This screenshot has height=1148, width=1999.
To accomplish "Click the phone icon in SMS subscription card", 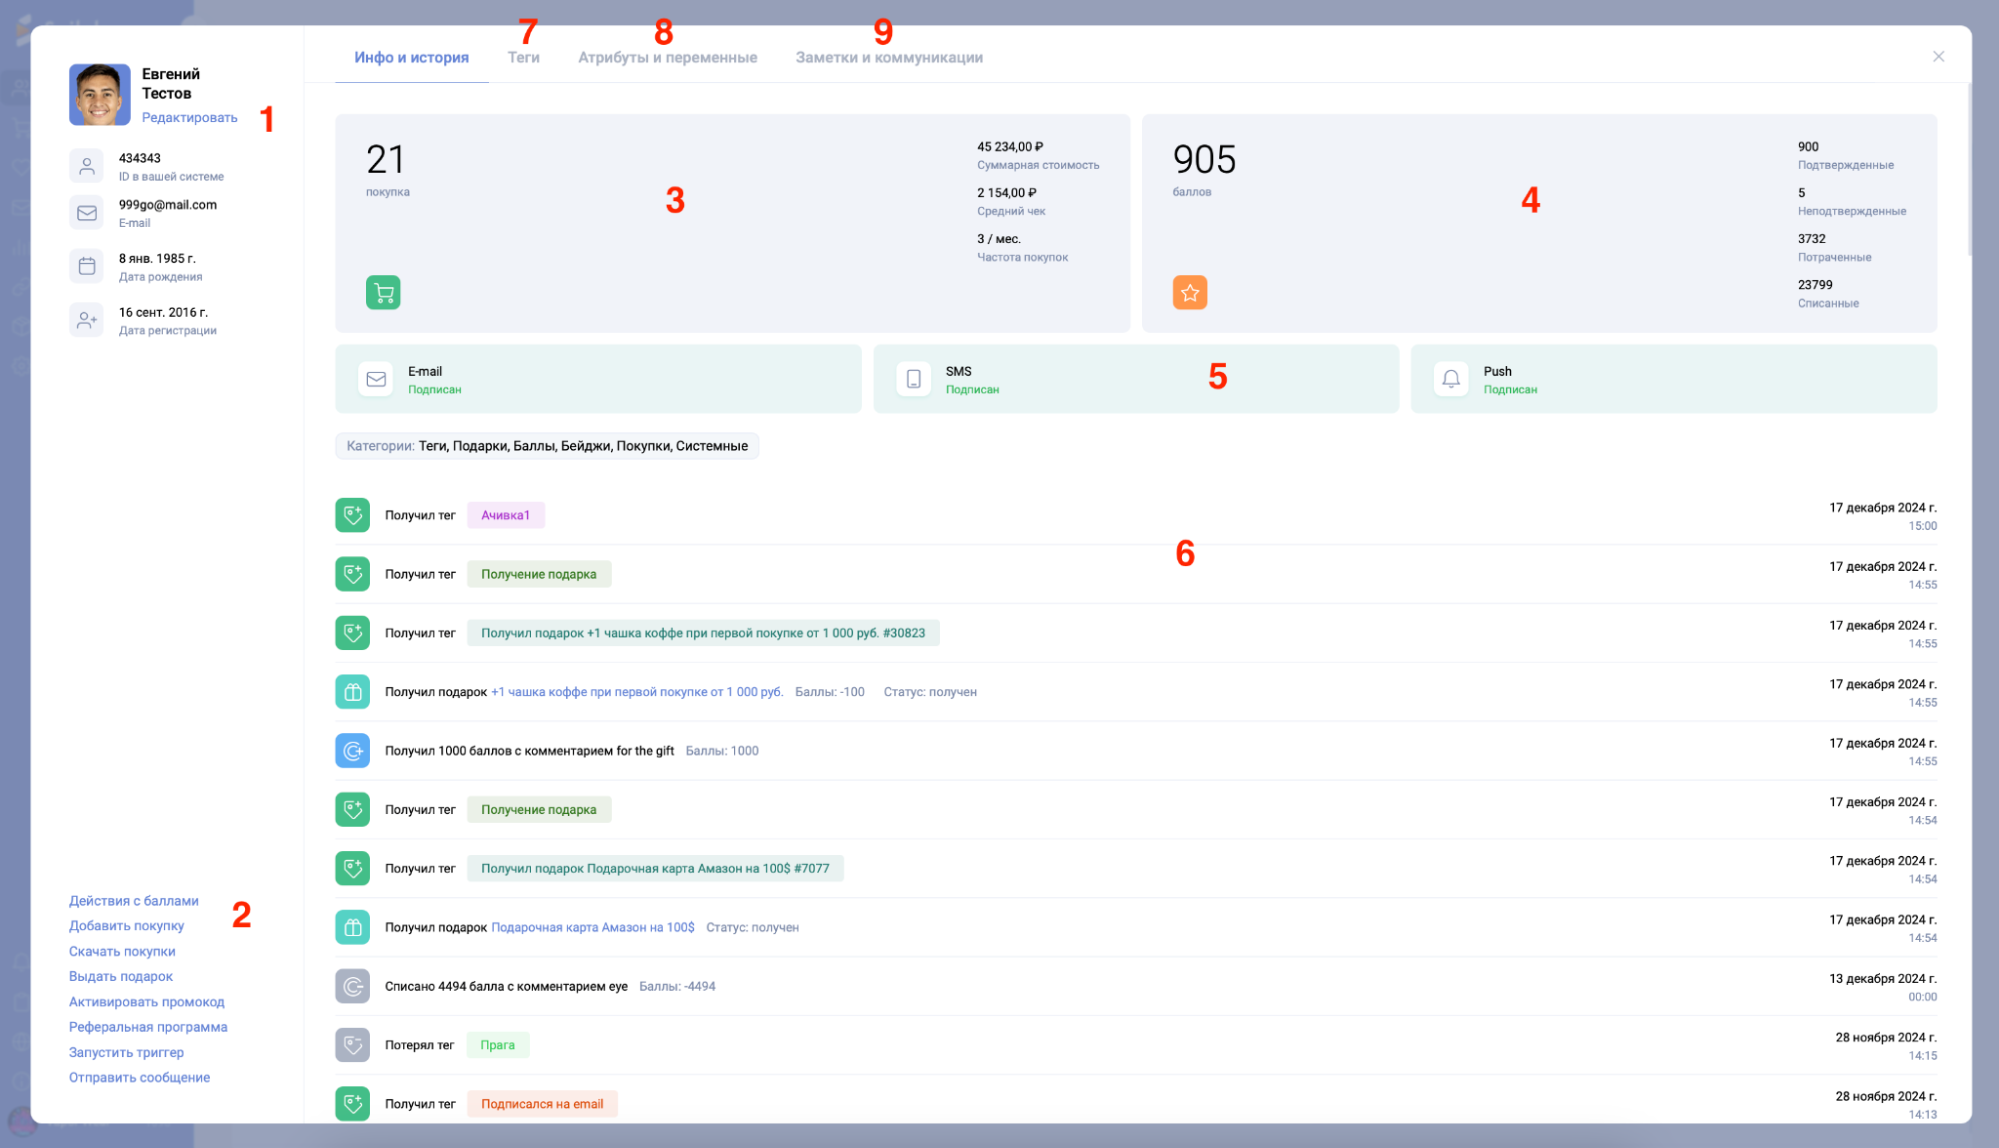I will 913,379.
